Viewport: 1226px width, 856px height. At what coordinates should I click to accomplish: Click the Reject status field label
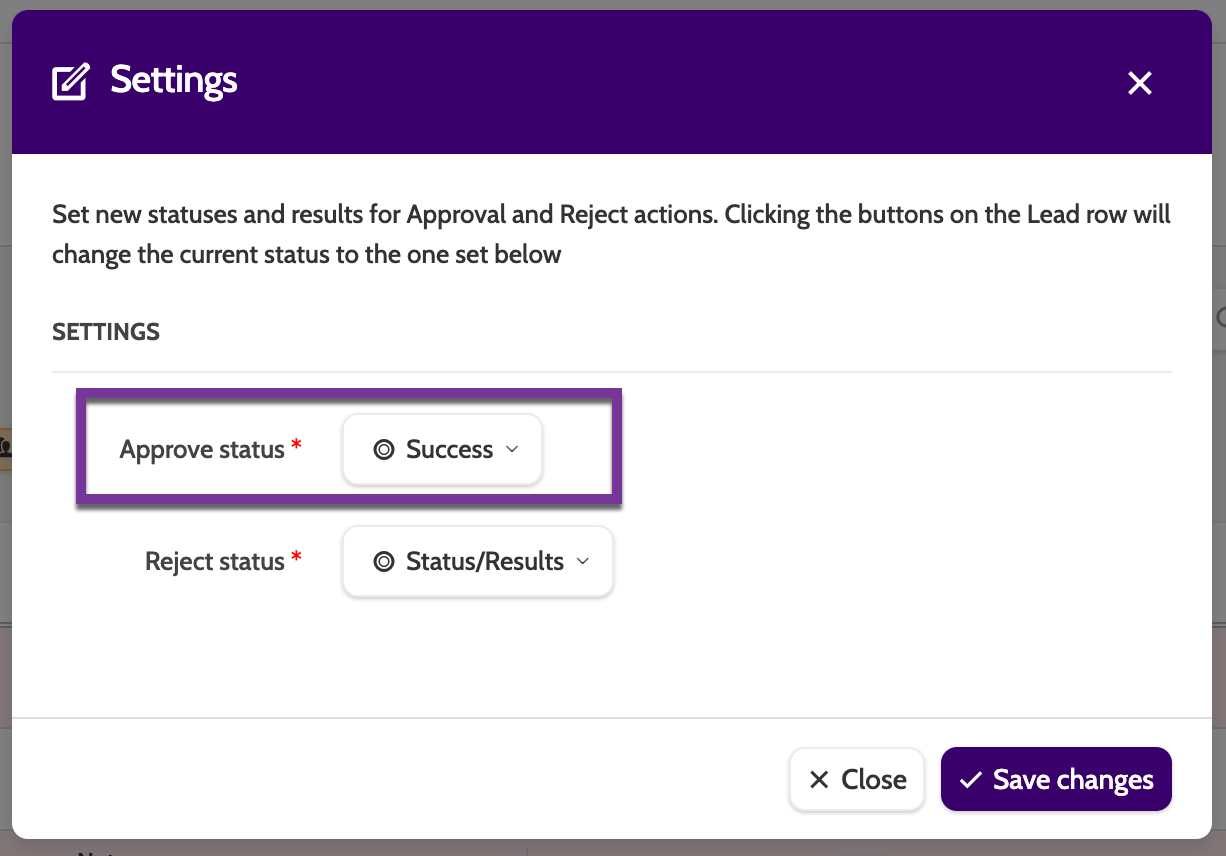(215, 562)
